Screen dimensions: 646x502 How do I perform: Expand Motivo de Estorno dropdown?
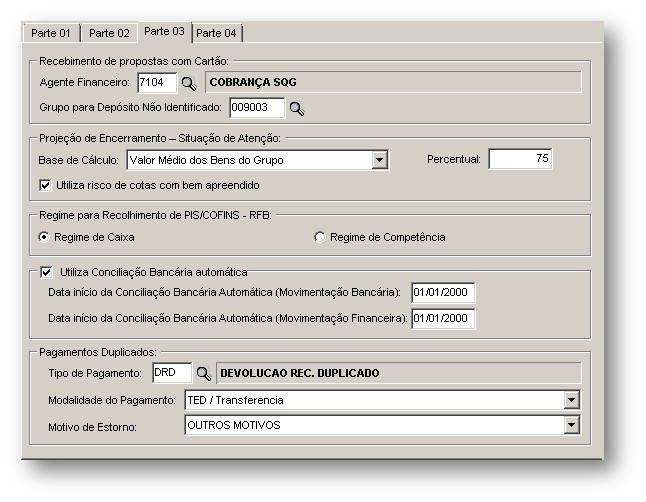pyautogui.click(x=571, y=425)
